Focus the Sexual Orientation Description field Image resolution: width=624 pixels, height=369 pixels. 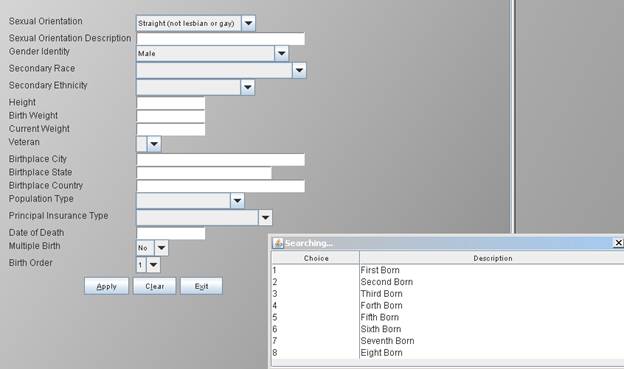tap(220, 39)
